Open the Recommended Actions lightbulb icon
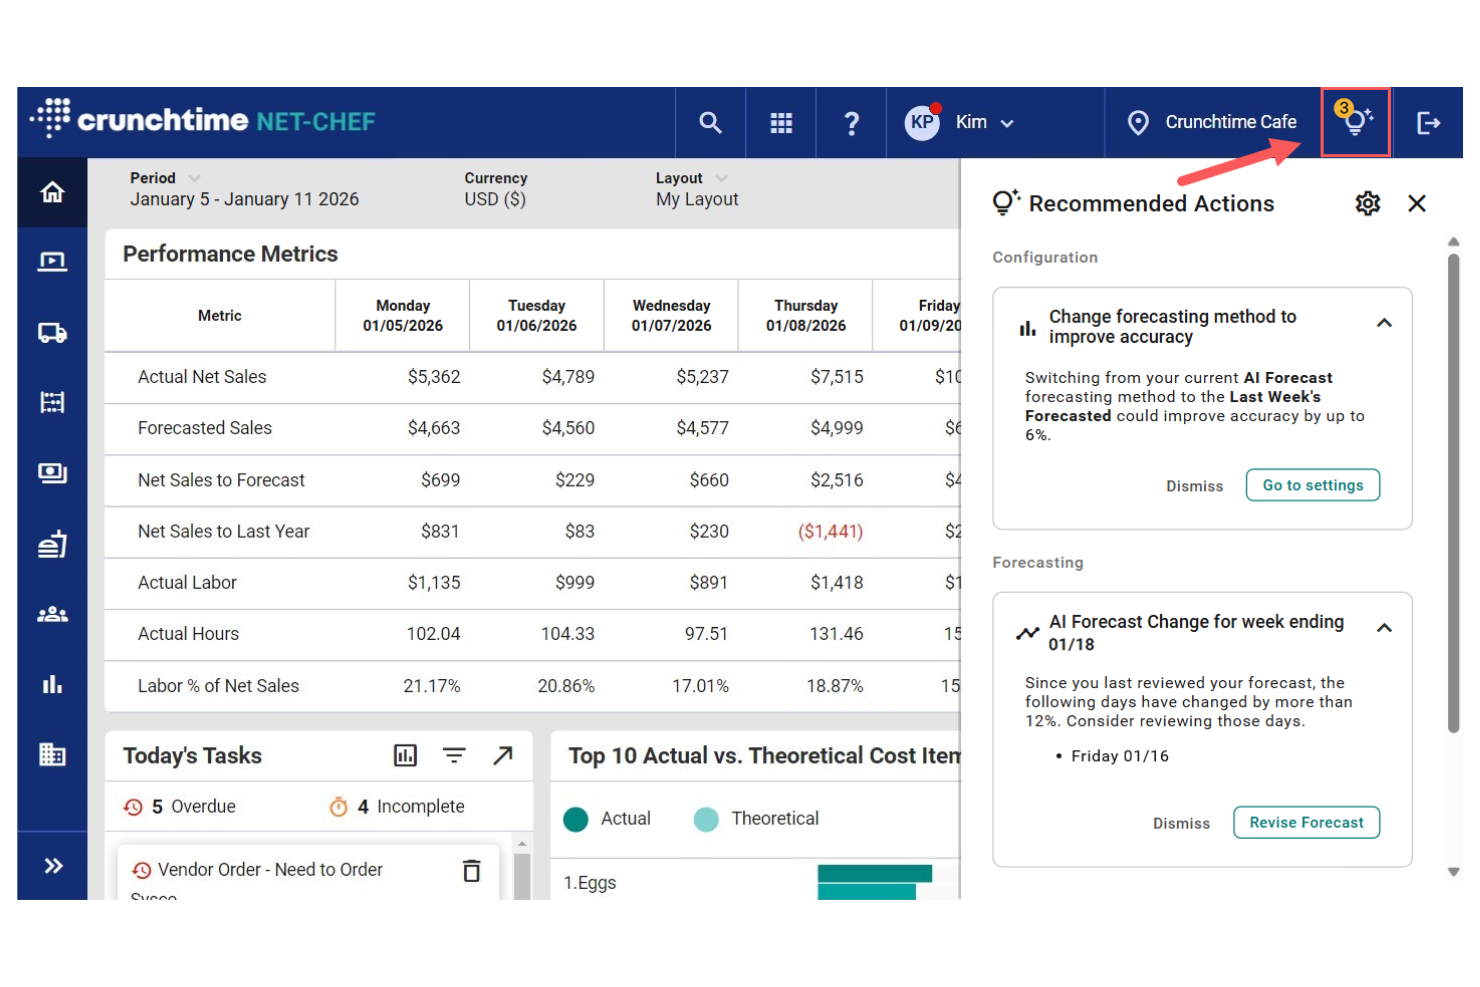The height and width of the screenshot is (987, 1480). click(1356, 122)
